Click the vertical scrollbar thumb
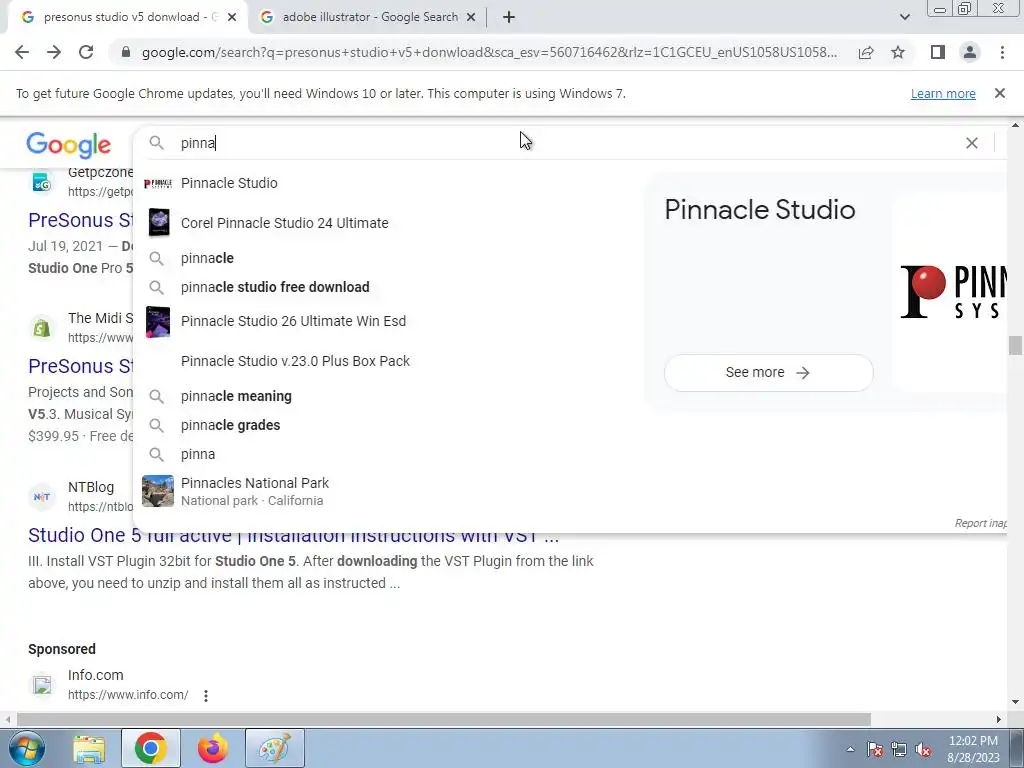This screenshot has height=768, width=1024. [1014, 345]
